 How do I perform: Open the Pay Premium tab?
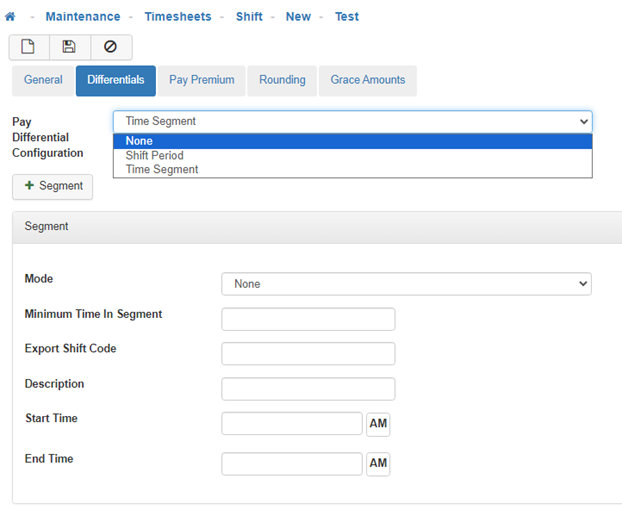click(201, 80)
